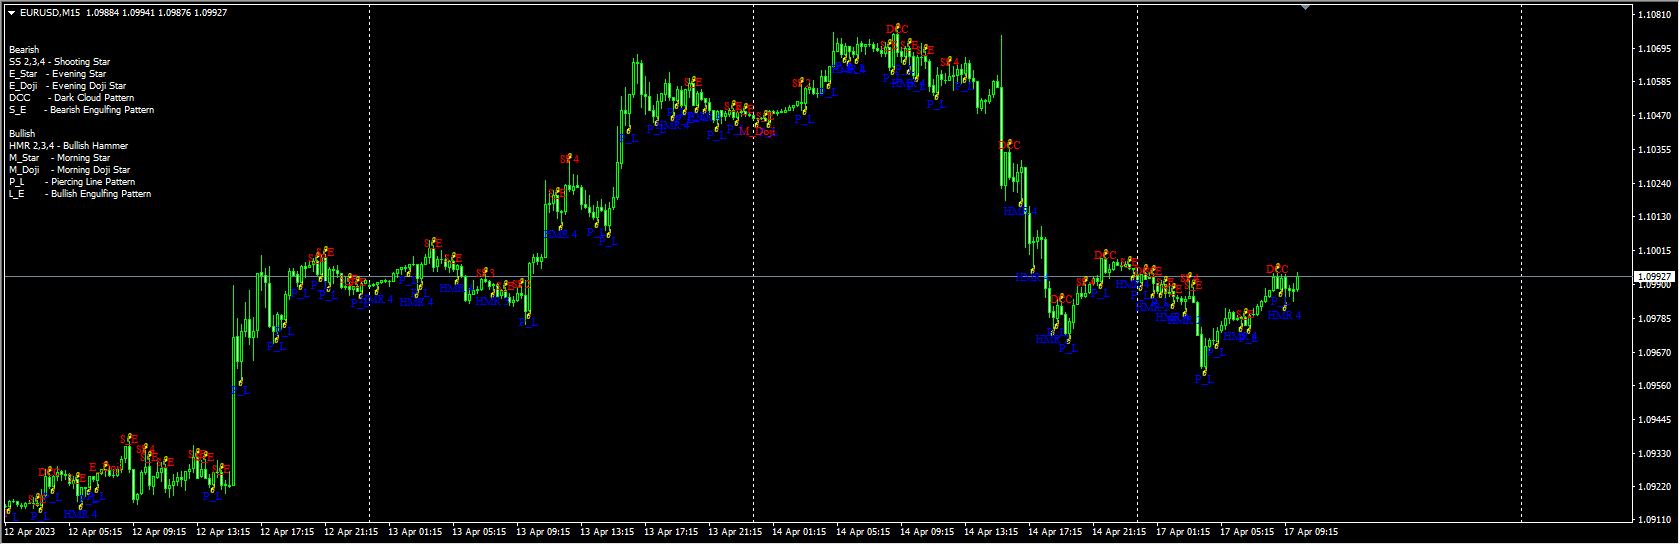Click price axis label 1.09785

point(1655,319)
